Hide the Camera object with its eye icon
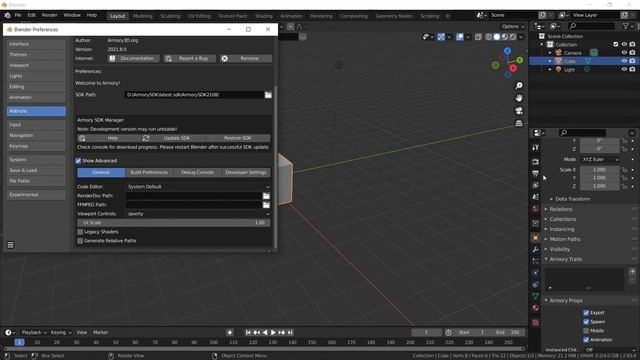 (x=624, y=53)
